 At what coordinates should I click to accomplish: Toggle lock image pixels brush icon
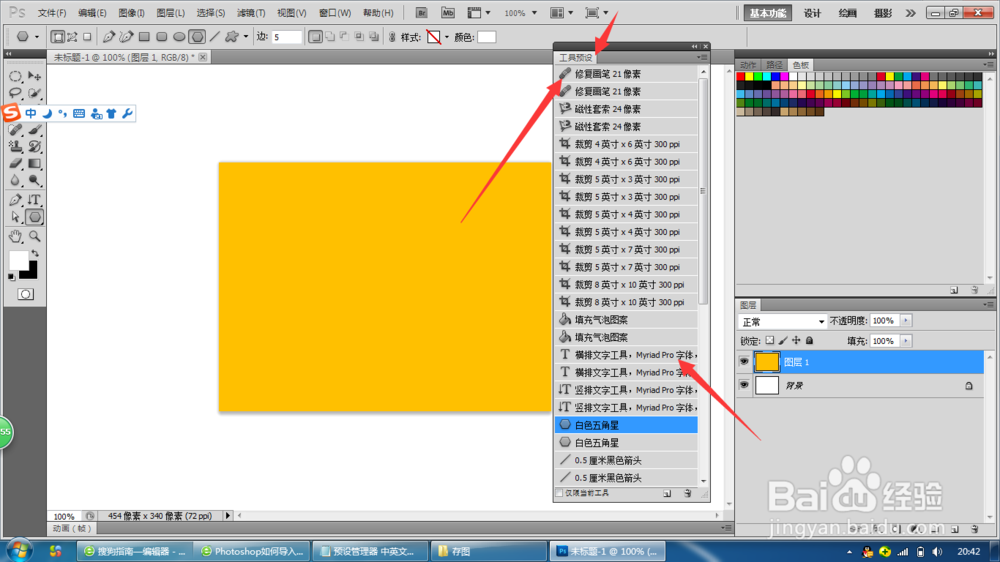(x=783, y=341)
